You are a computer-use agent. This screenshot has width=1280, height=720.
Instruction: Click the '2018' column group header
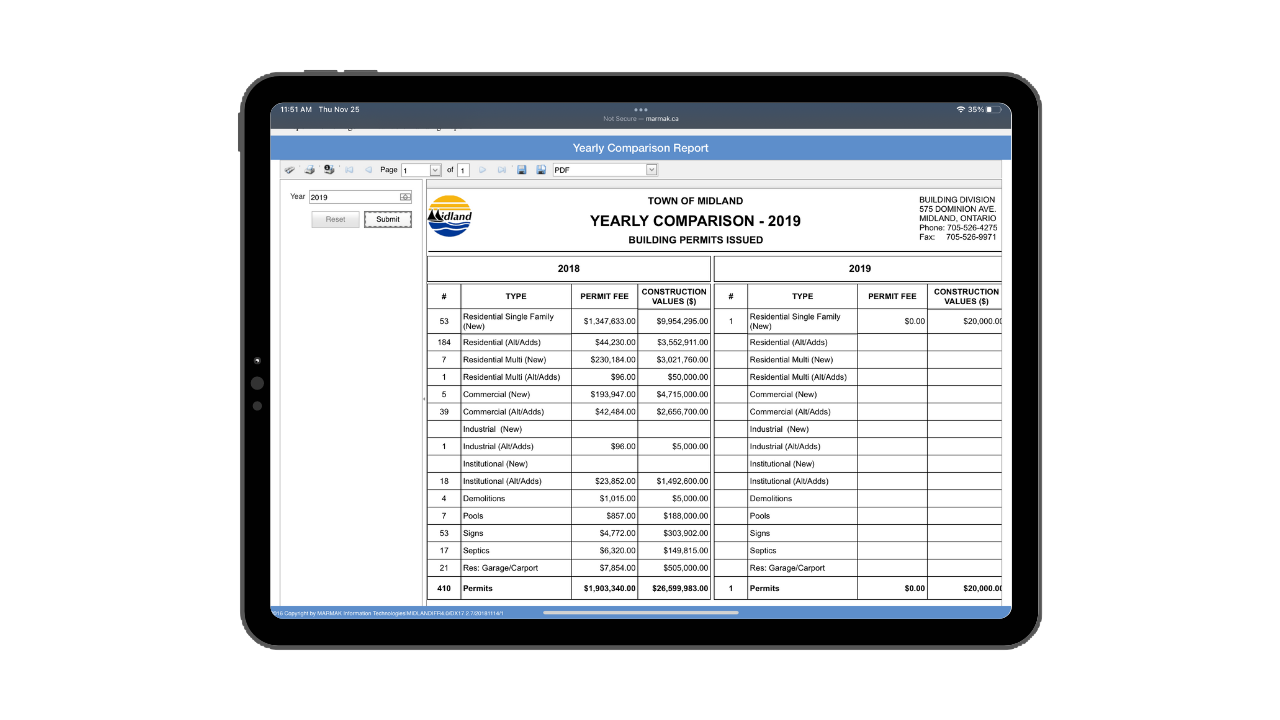point(568,268)
